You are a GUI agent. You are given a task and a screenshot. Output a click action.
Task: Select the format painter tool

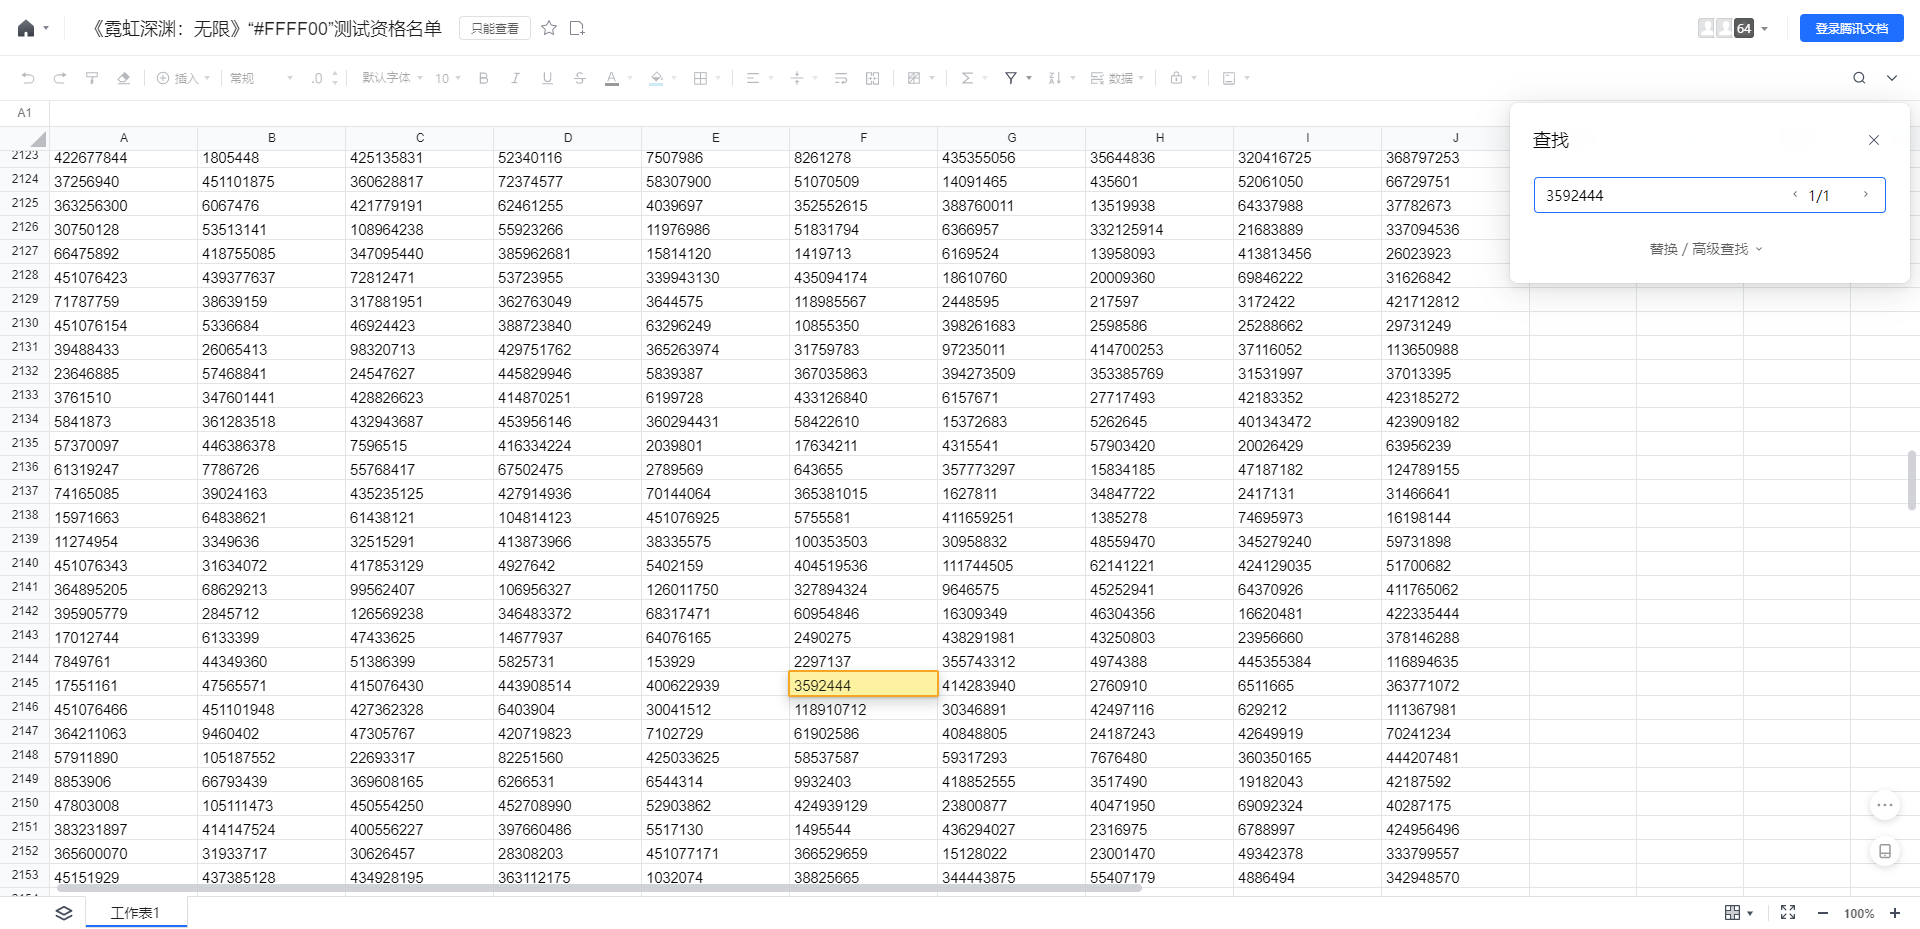(x=92, y=78)
